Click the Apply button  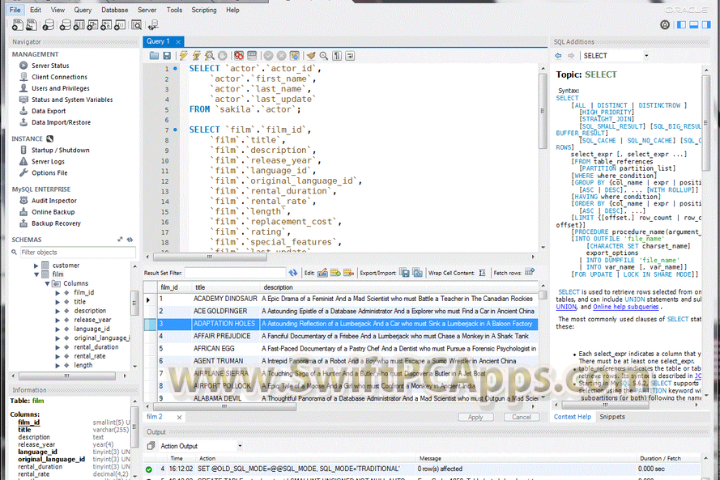coord(476,417)
